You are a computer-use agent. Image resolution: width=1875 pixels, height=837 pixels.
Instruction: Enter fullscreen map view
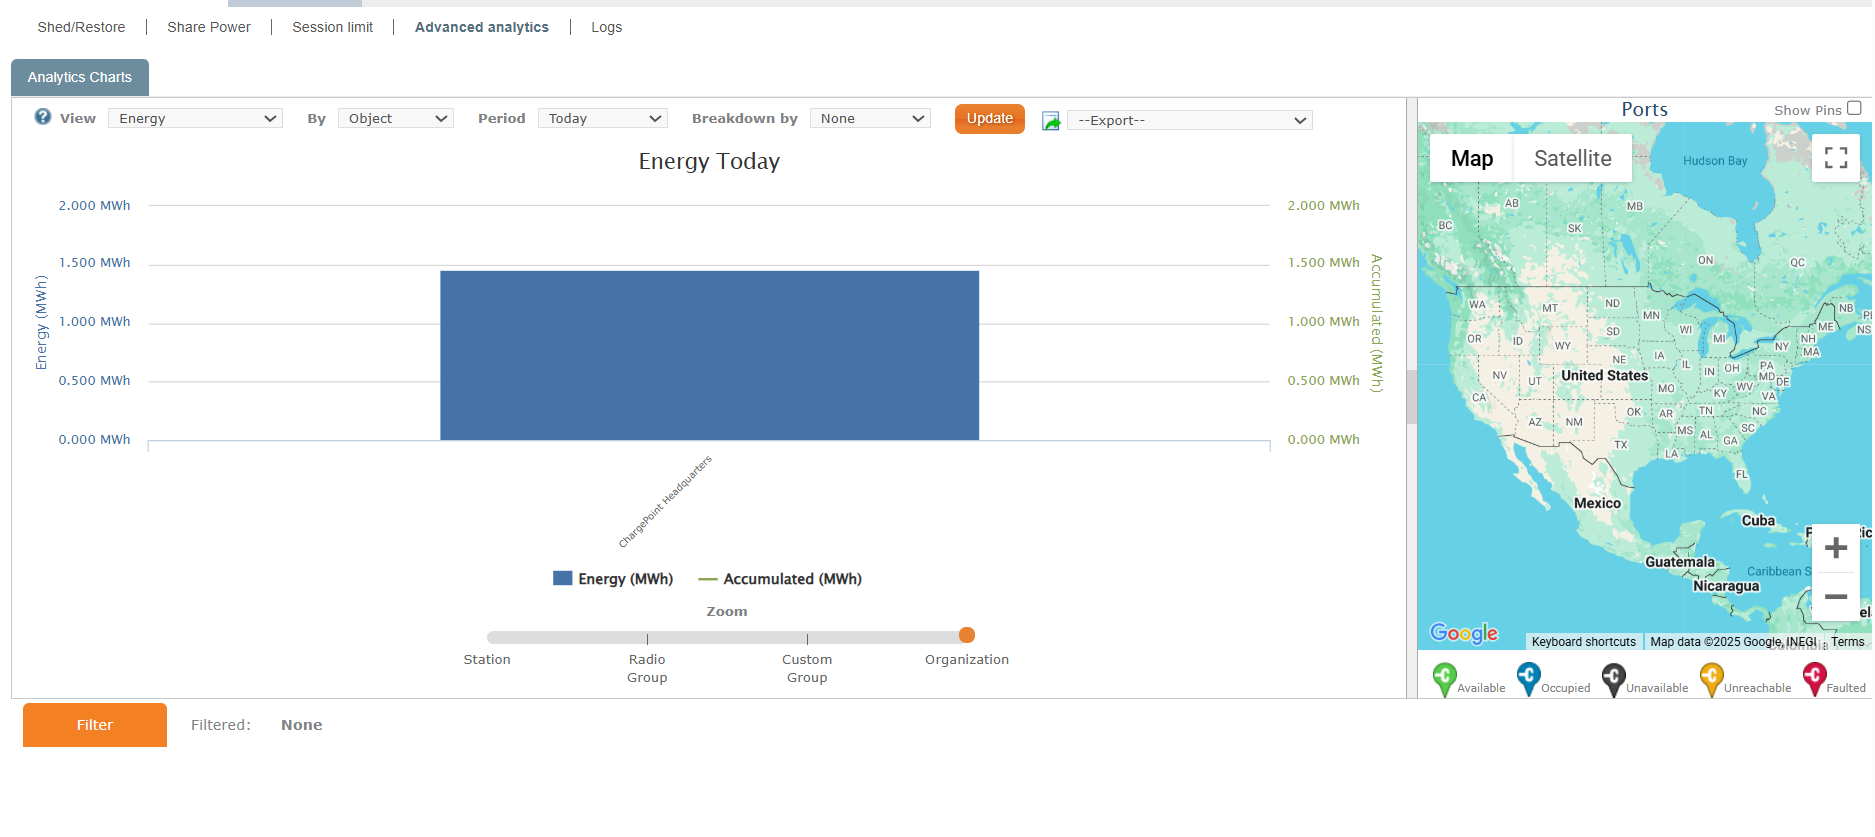click(1835, 158)
